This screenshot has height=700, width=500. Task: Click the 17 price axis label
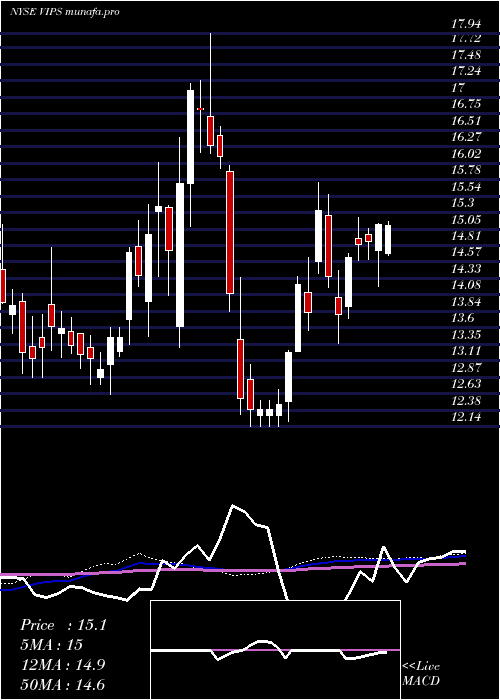coord(458,87)
